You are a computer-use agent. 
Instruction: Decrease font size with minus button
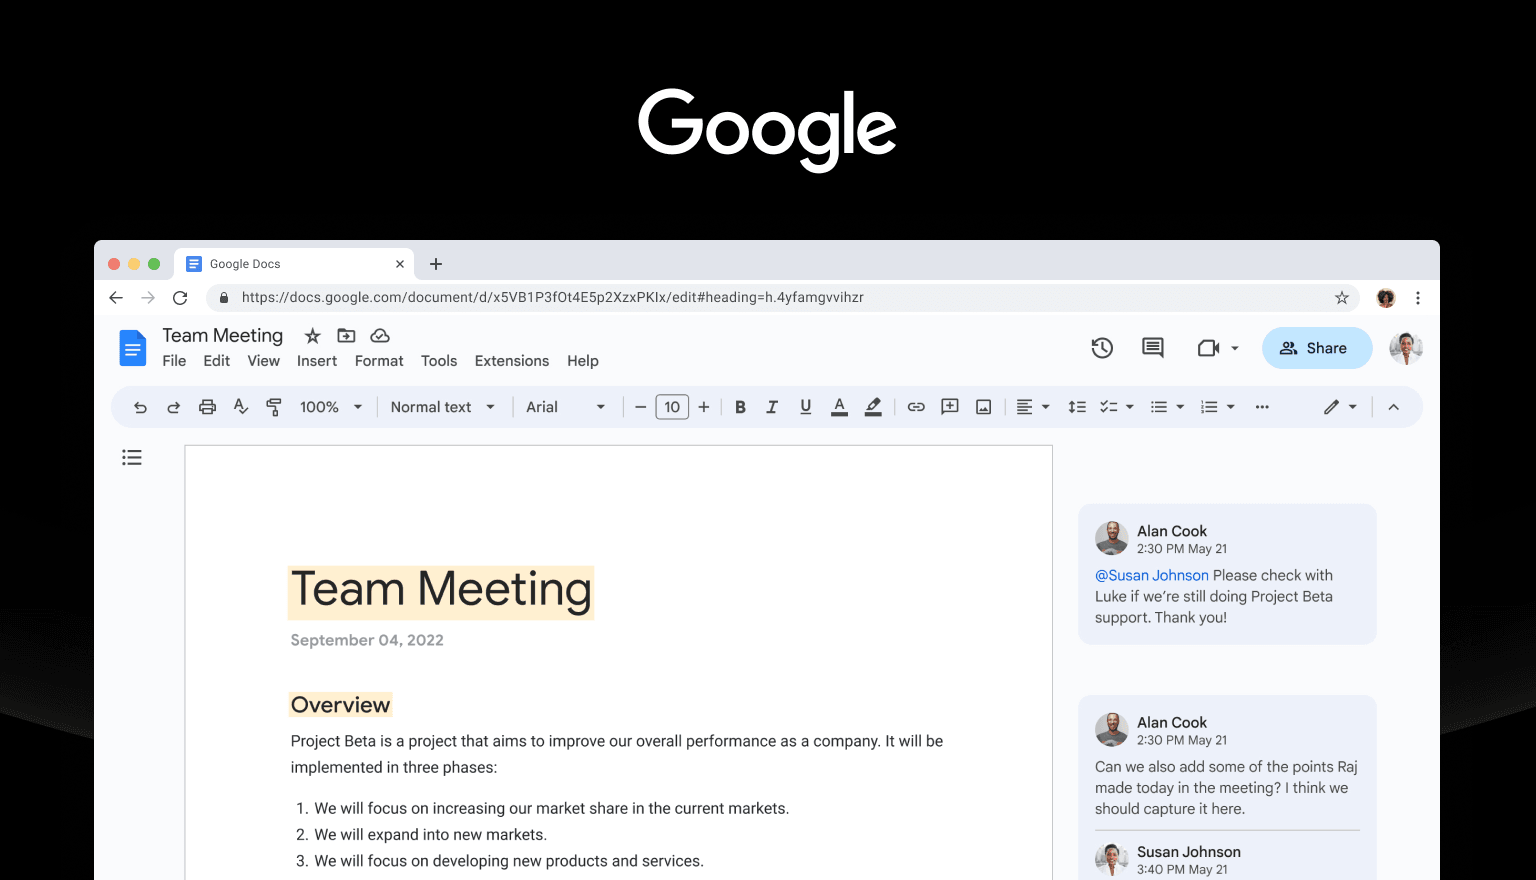[x=640, y=407]
